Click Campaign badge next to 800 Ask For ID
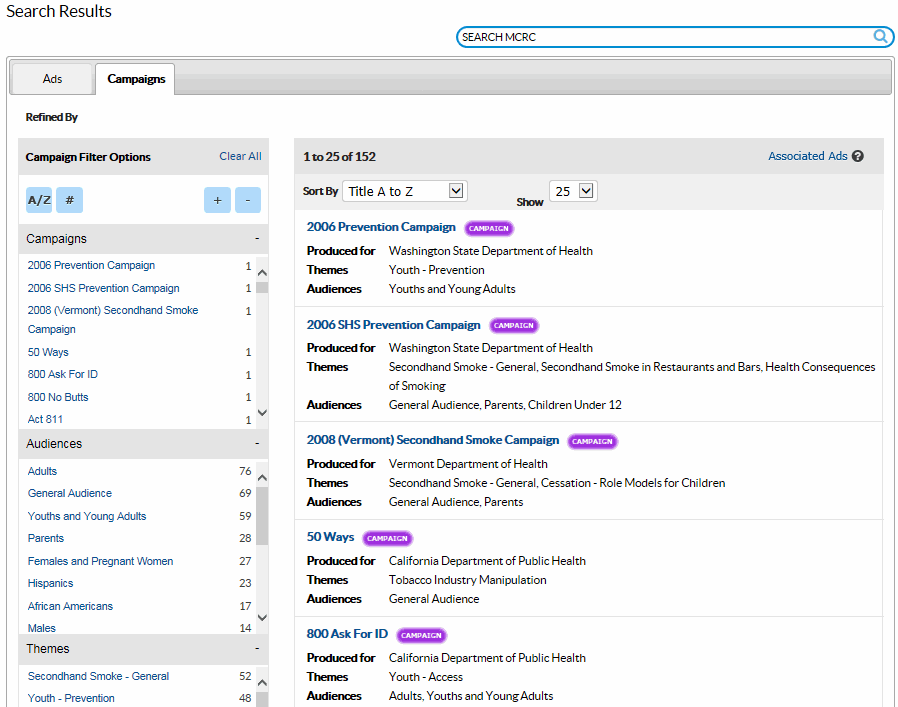898x707 pixels. [421, 635]
